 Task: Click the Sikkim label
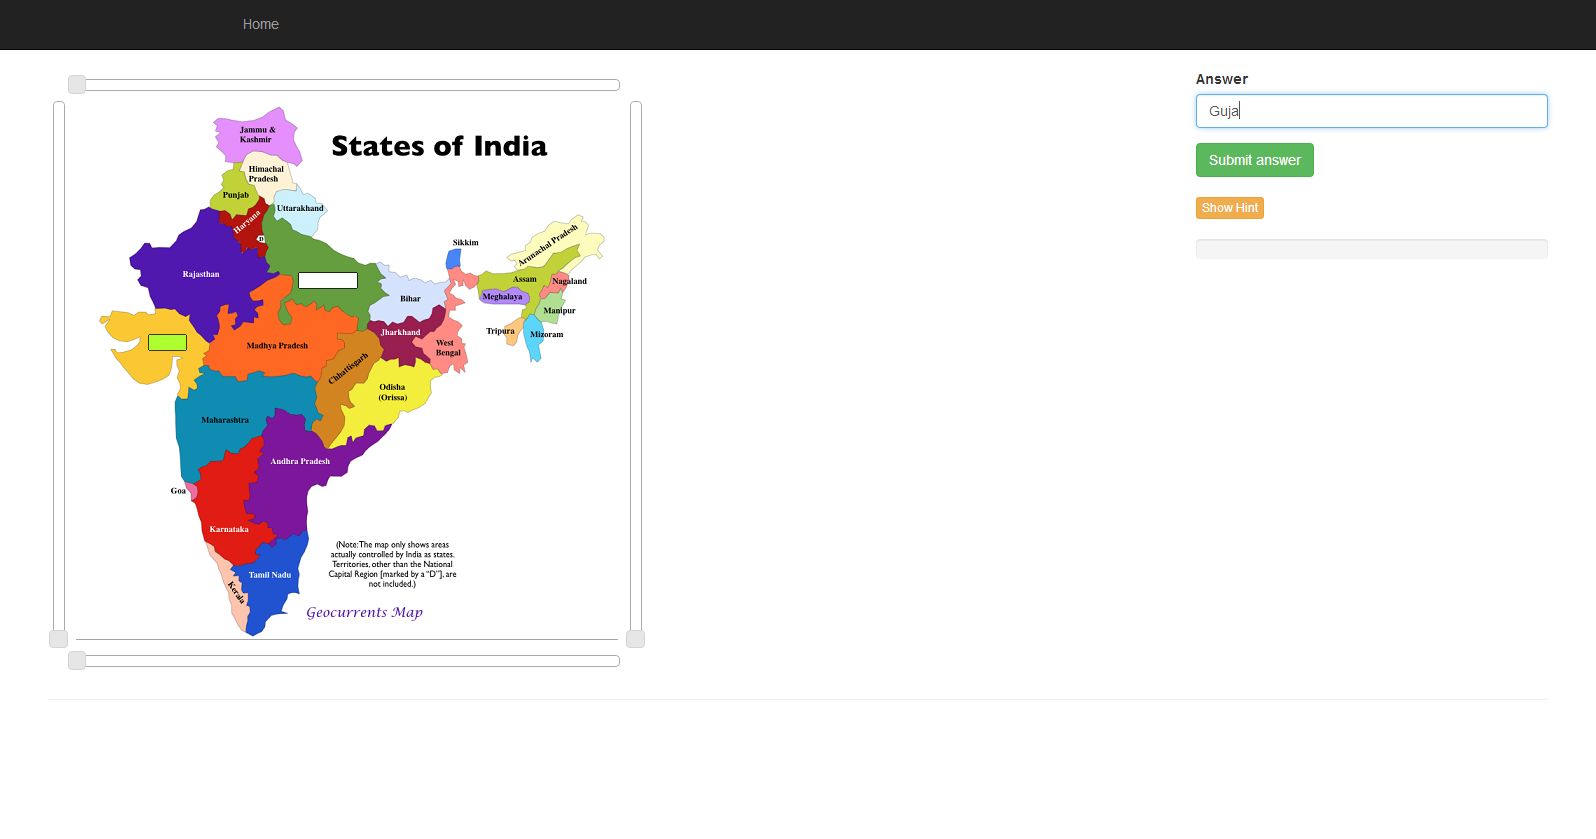(x=465, y=243)
